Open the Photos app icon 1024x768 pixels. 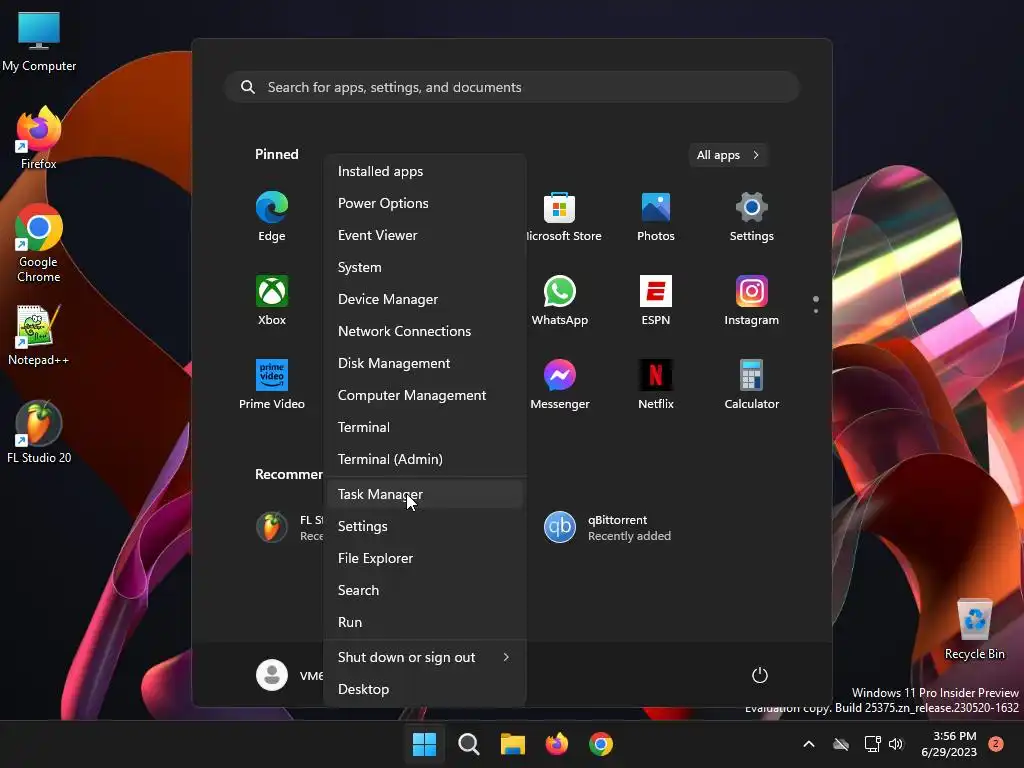click(x=656, y=216)
